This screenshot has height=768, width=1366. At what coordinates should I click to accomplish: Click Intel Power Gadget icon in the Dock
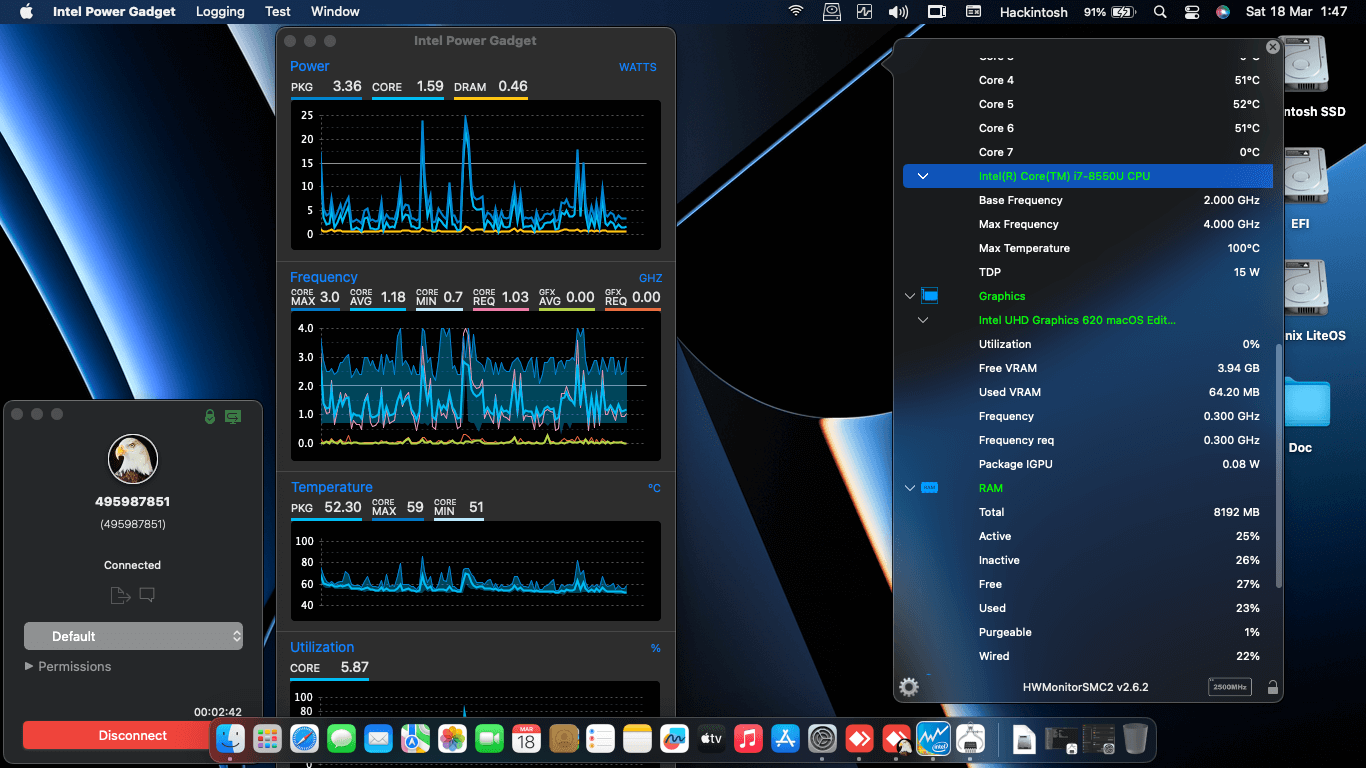(x=933, y=739)
